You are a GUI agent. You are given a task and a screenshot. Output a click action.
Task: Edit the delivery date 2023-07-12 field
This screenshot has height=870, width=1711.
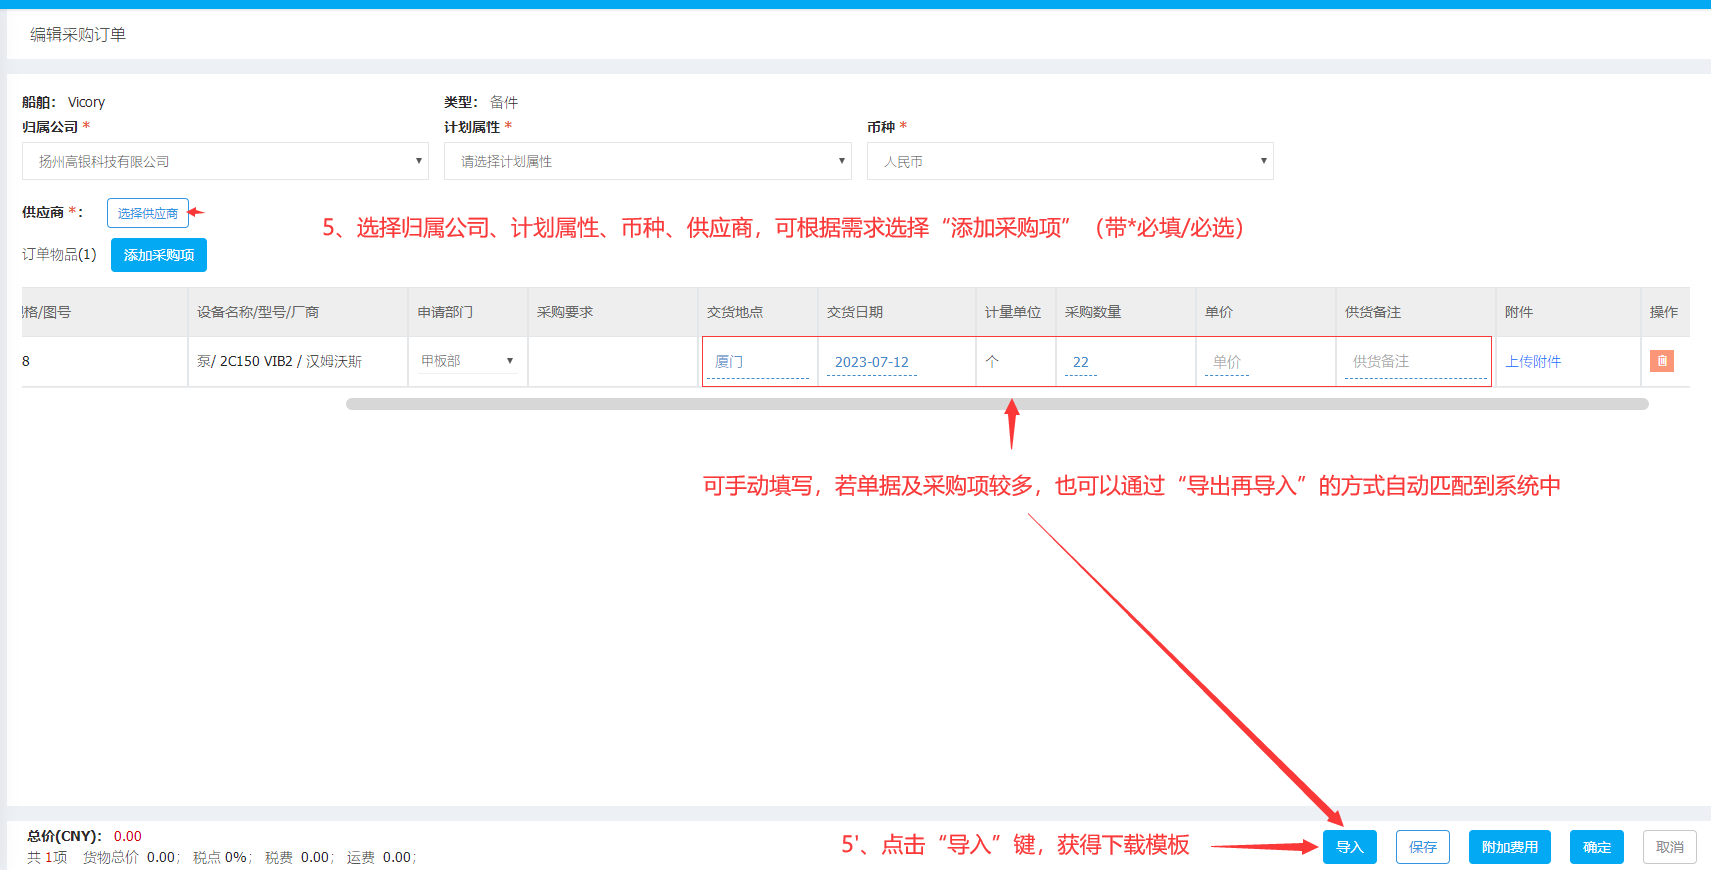pos(872,362)
